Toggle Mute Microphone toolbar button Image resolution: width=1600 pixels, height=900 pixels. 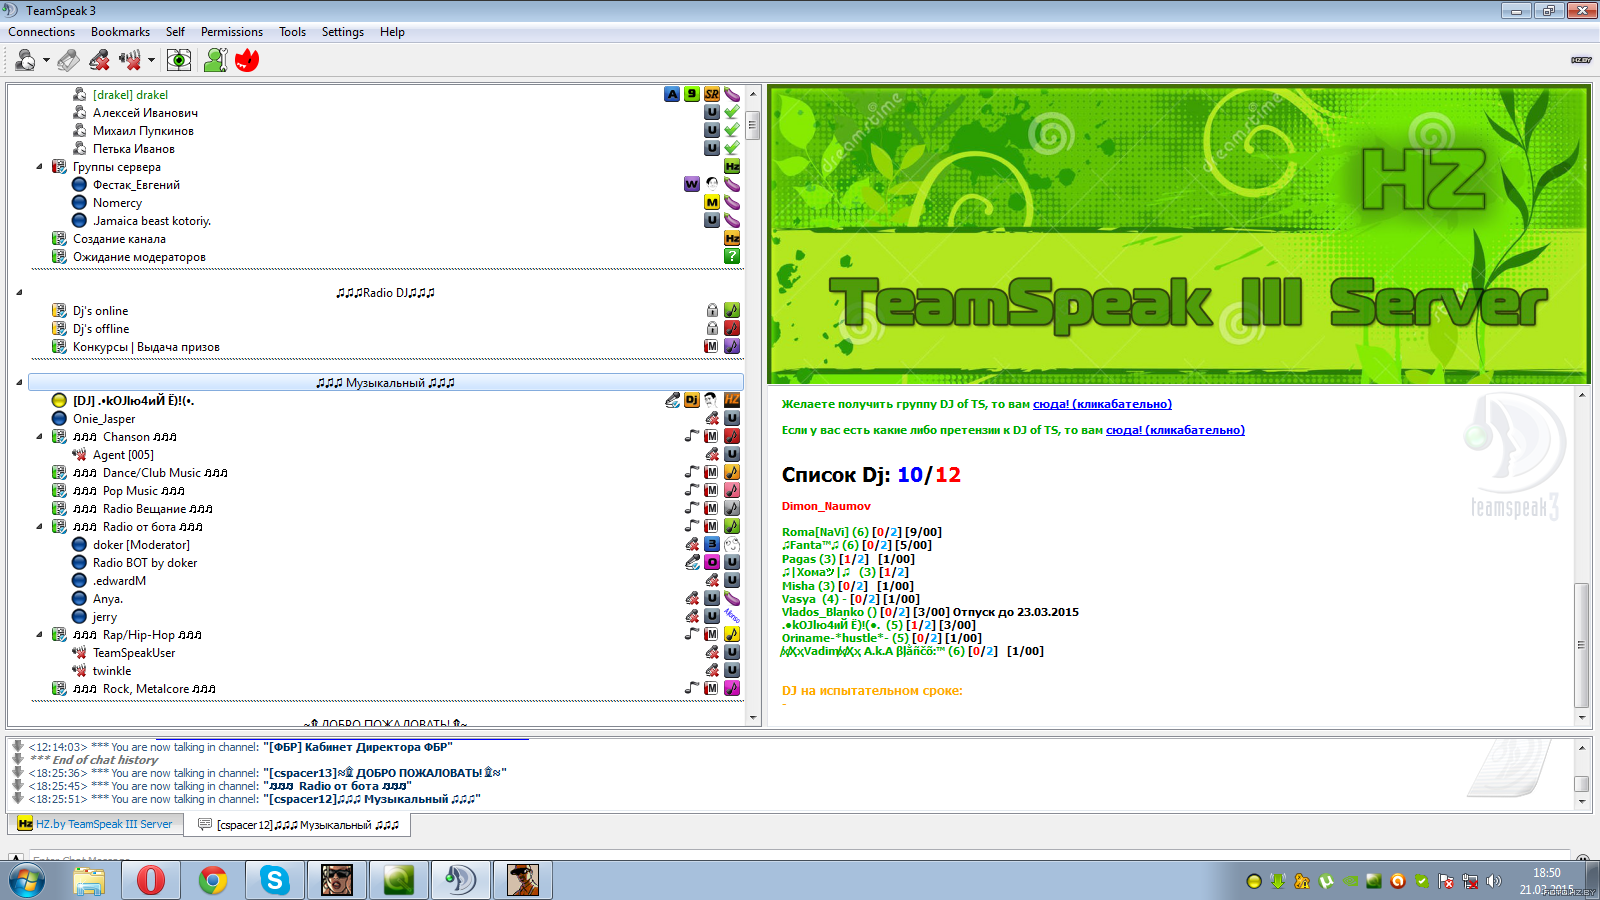99,61
